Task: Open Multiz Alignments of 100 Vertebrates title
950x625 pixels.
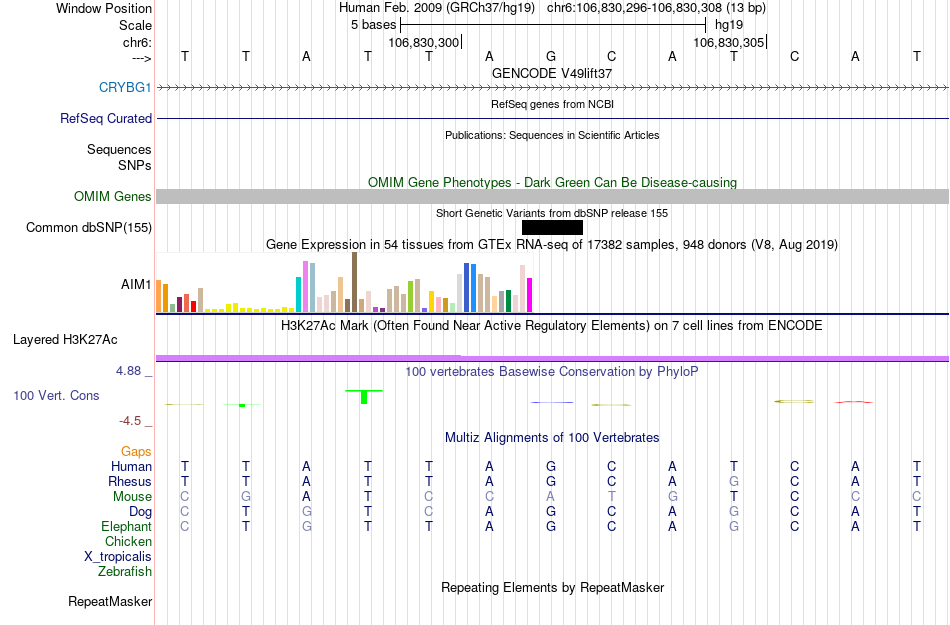Action: [552, 437]
